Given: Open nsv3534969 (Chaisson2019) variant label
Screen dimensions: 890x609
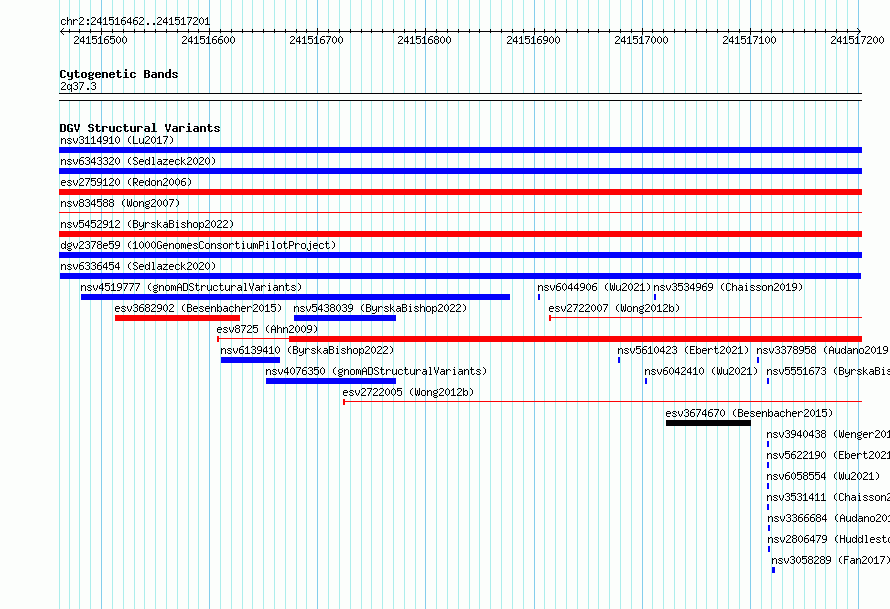Looking at the screenshot, I should [728, 287].
